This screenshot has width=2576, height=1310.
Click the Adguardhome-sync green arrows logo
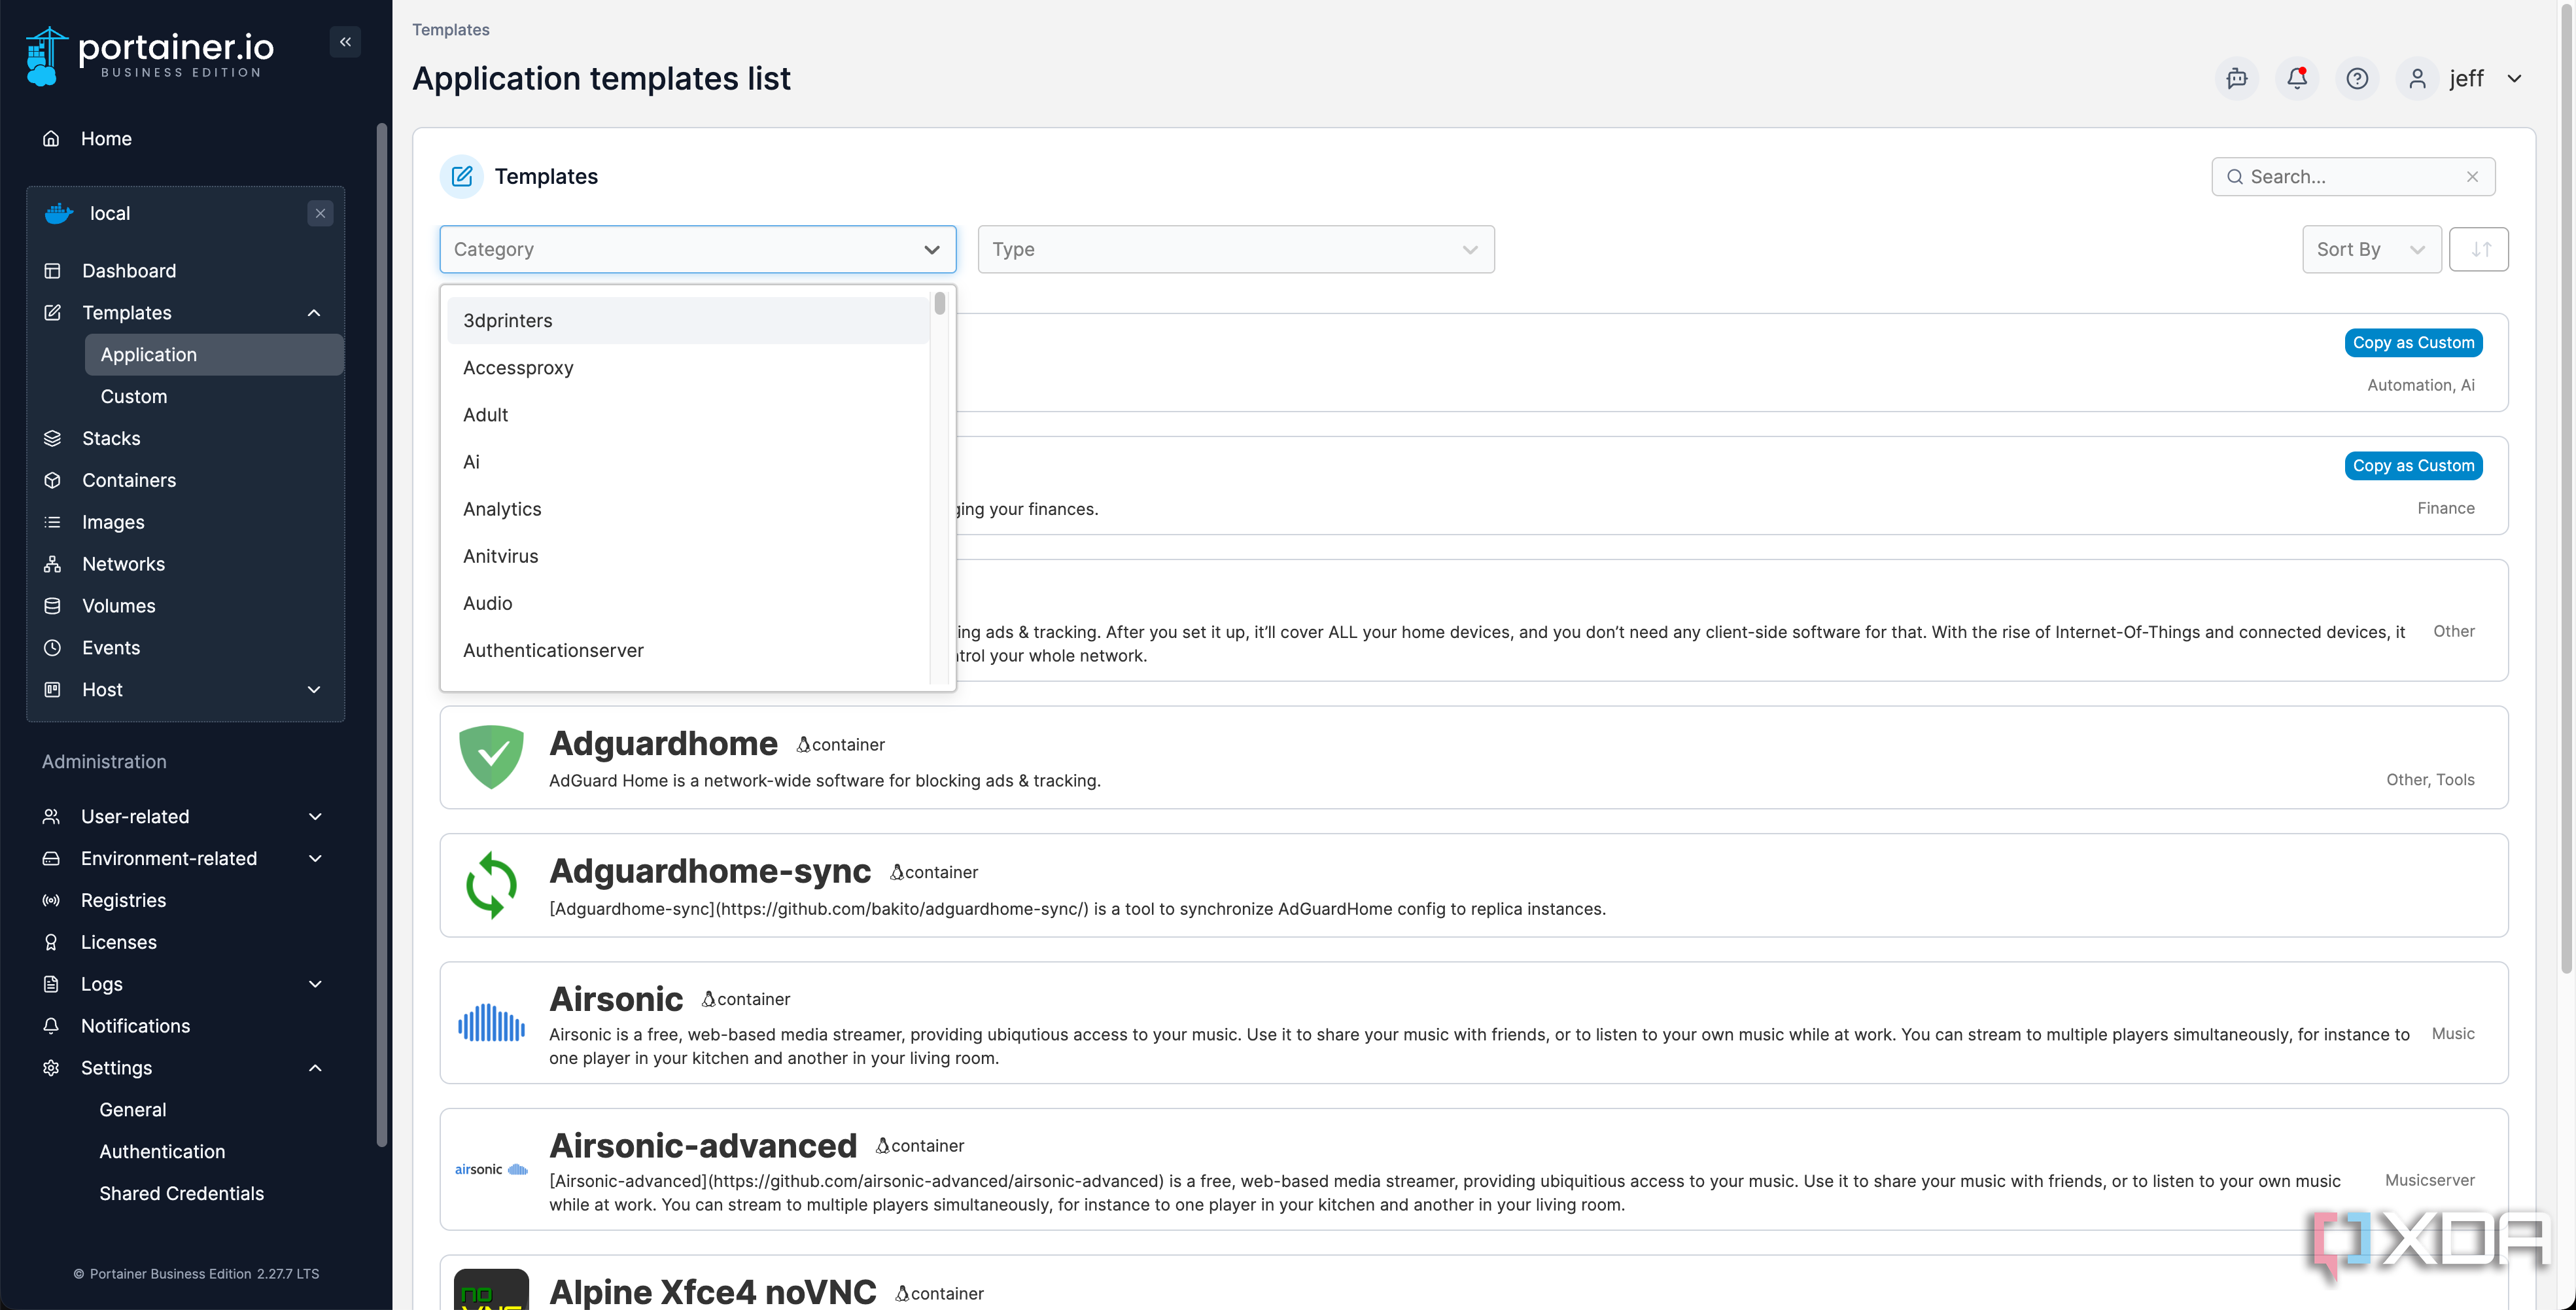click(x=491, y=885)
